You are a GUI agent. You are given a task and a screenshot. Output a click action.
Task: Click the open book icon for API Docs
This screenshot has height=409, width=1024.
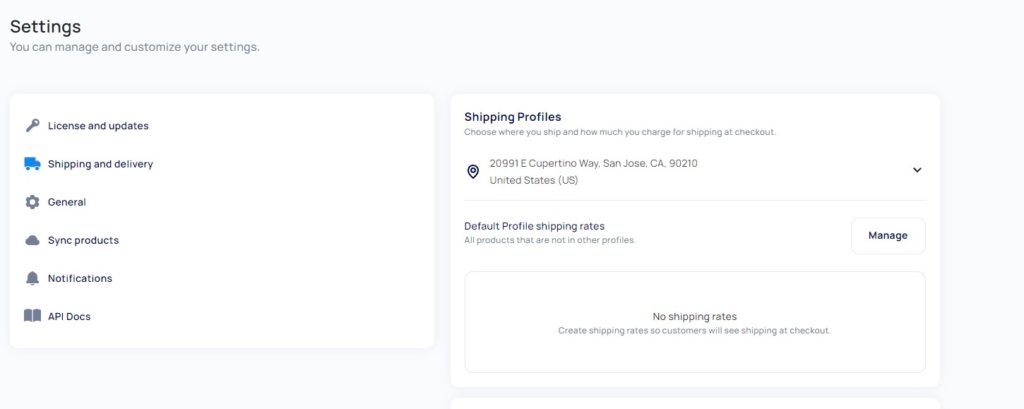[32, 316]
